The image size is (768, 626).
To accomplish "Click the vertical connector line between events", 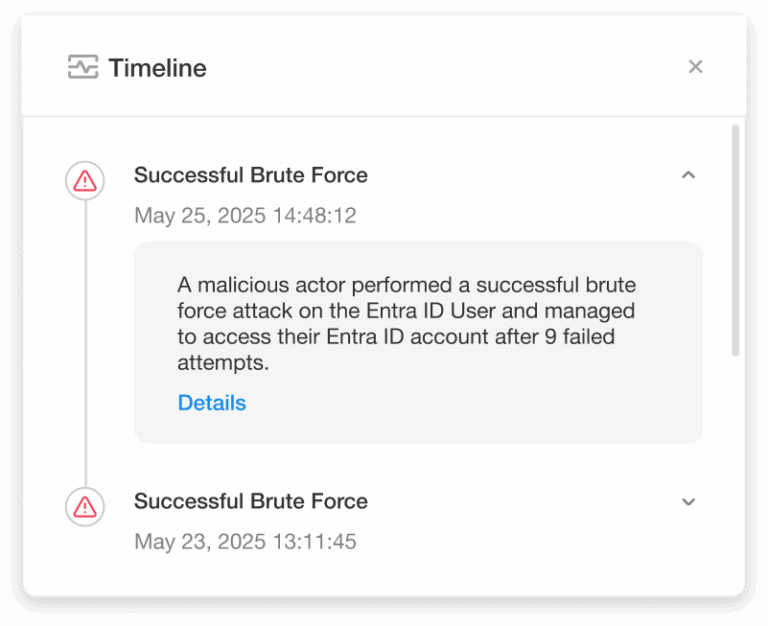I will tap(85, 340).
